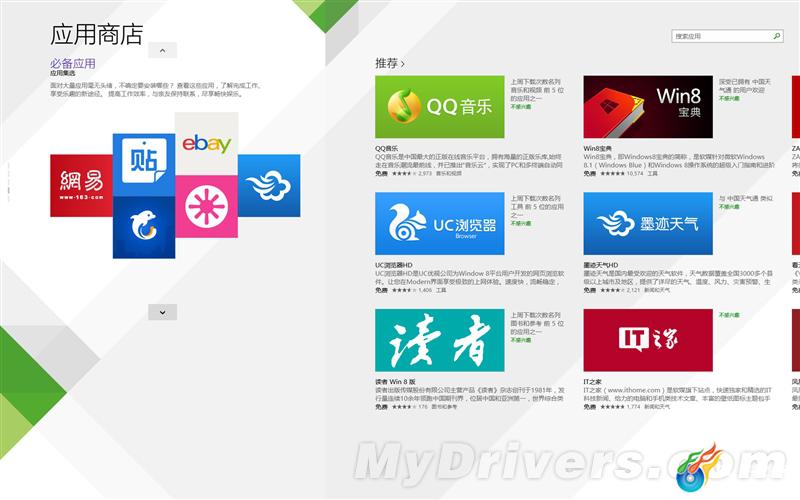Expand the 推荐 section header
This screenshot has width=800, height=500.
[x=390, y=63]
